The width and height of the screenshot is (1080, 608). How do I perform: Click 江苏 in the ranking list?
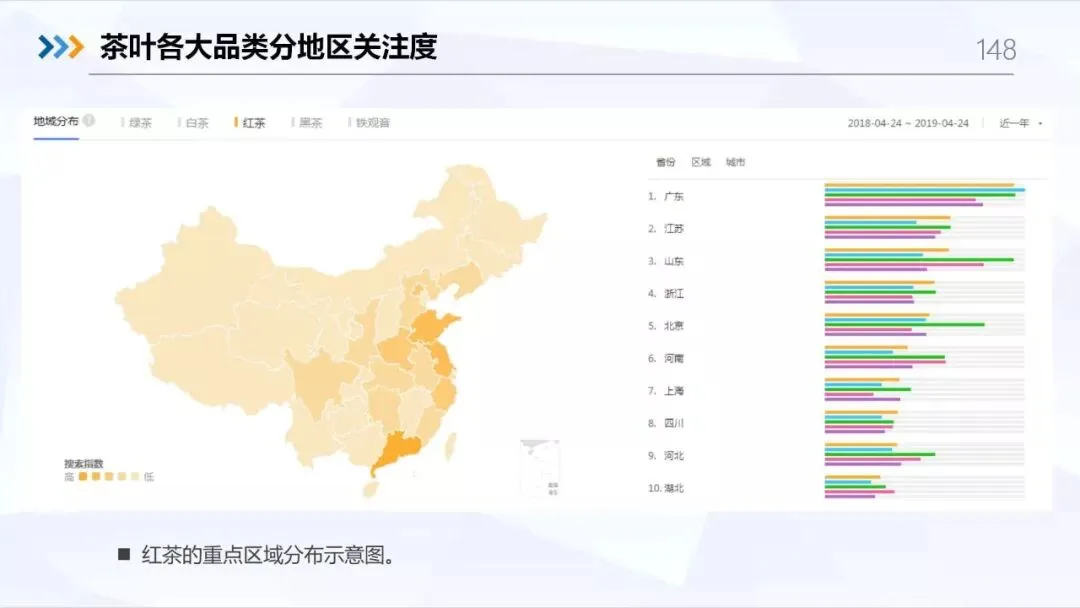(x=674, y=229)
